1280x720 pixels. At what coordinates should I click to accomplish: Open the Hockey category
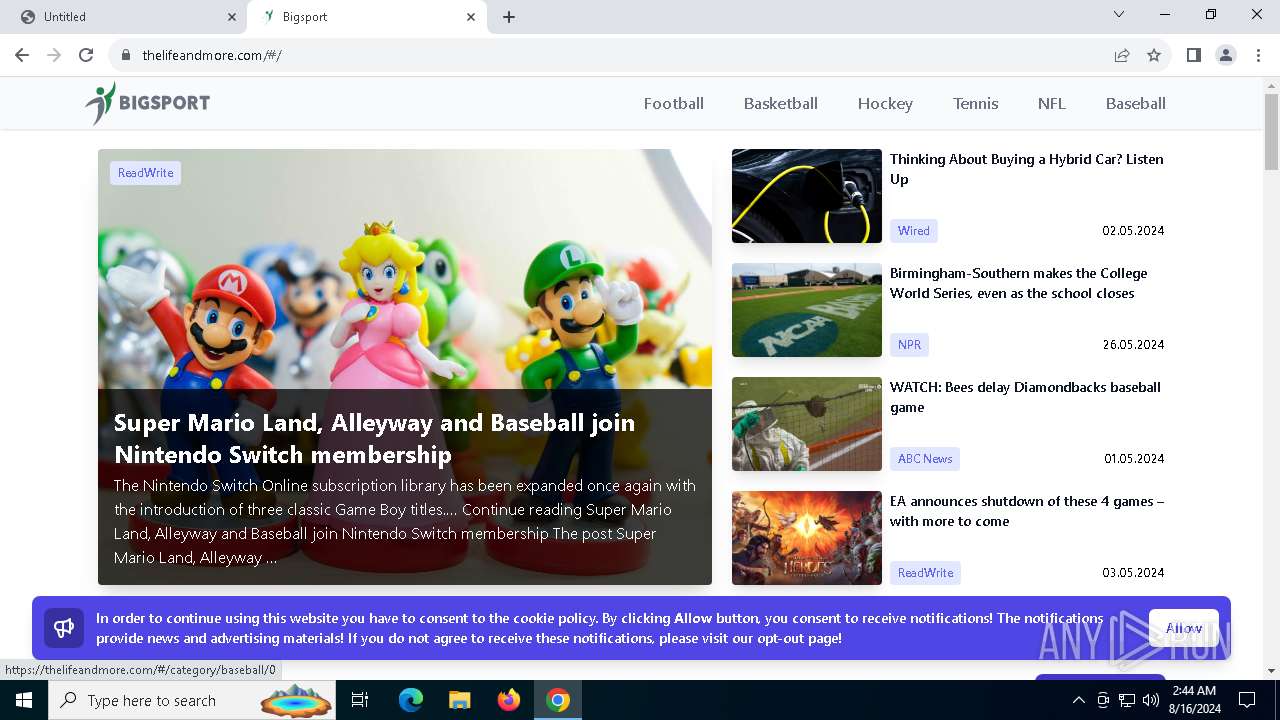[885, 103]
